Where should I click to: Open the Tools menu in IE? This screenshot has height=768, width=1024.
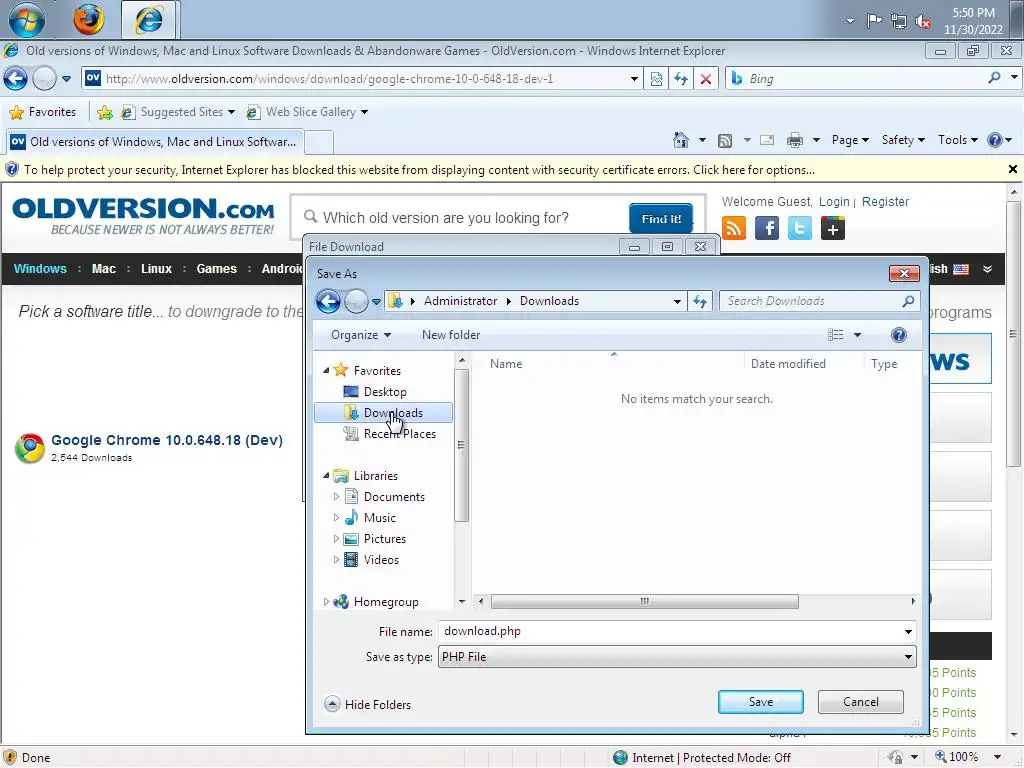point(957,140)
